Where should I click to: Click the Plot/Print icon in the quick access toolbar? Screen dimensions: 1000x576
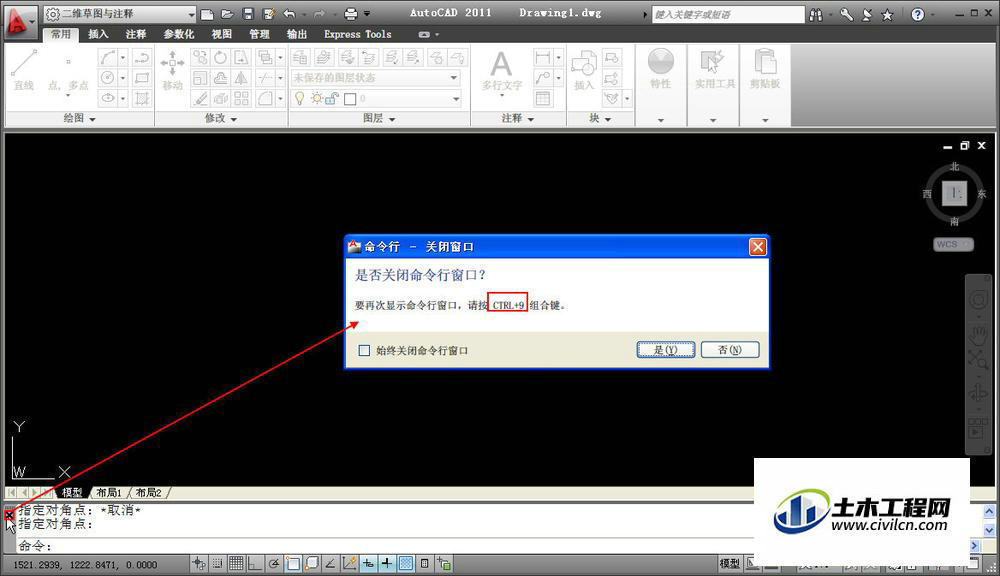click(350, 13)
